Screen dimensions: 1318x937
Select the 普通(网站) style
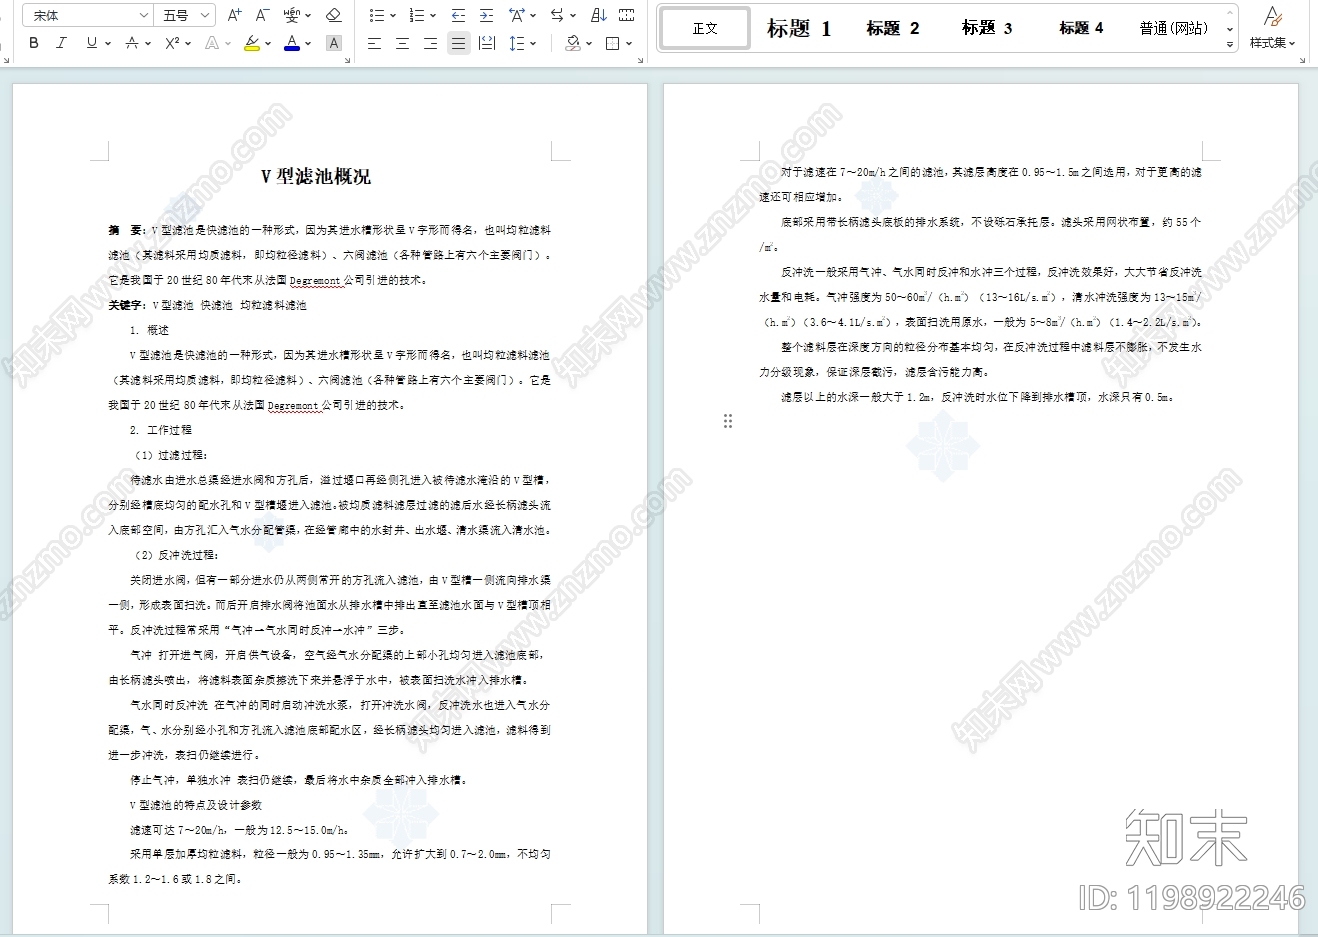click(x=1174, y=28)
